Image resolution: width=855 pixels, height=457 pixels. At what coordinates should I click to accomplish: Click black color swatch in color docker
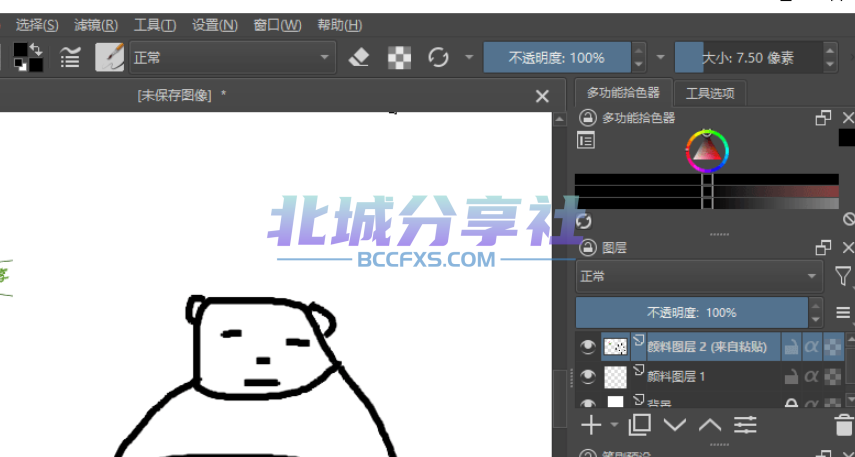[847, 137]
